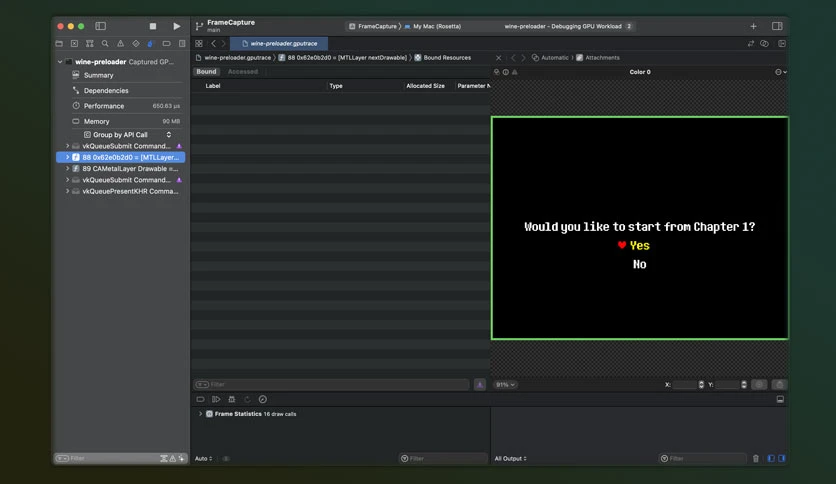
Task: Open the Breakpoint navigator icon
Action: pos(166,44)
